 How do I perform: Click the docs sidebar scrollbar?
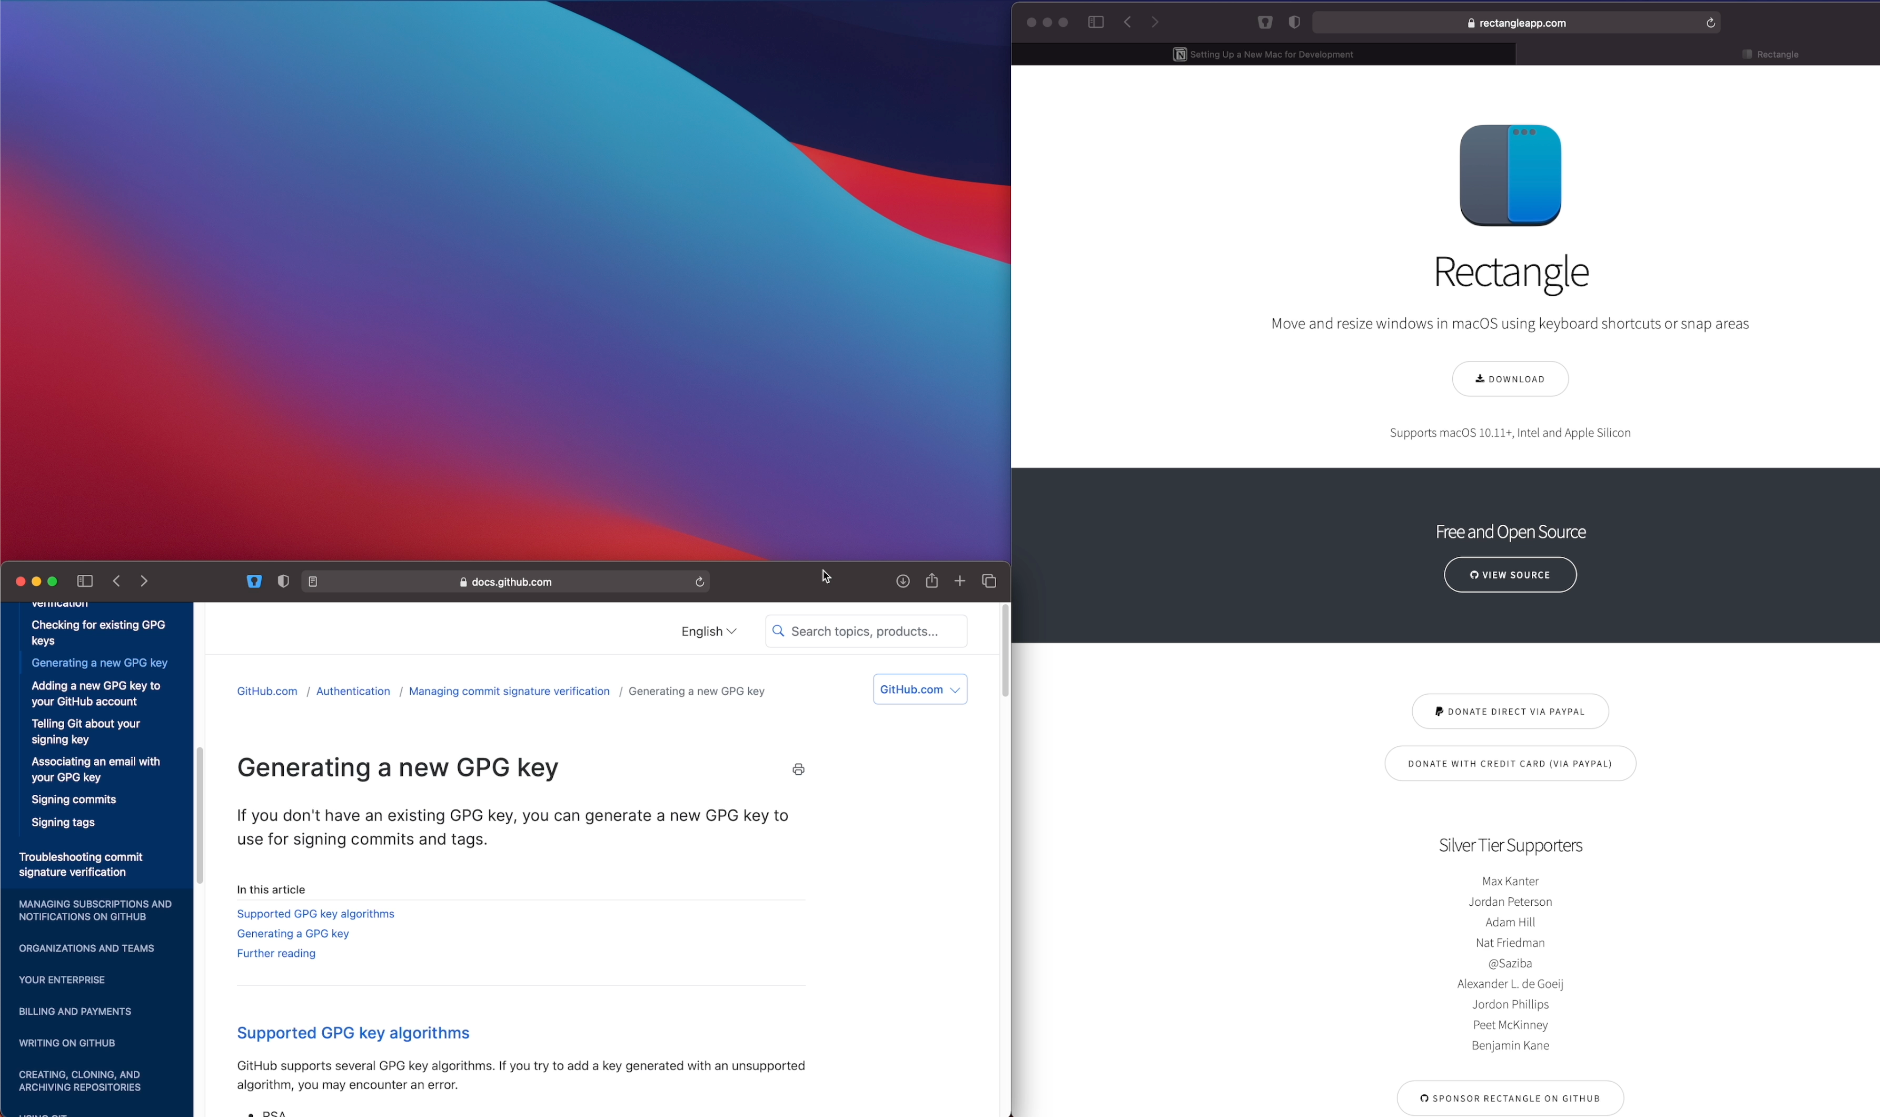tap(200, 815)
